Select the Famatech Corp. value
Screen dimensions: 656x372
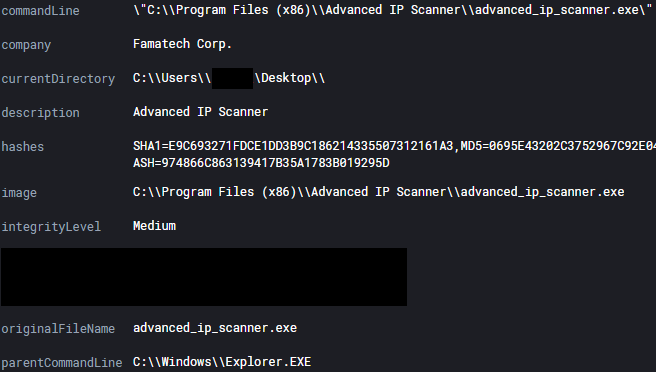[182, 44]
